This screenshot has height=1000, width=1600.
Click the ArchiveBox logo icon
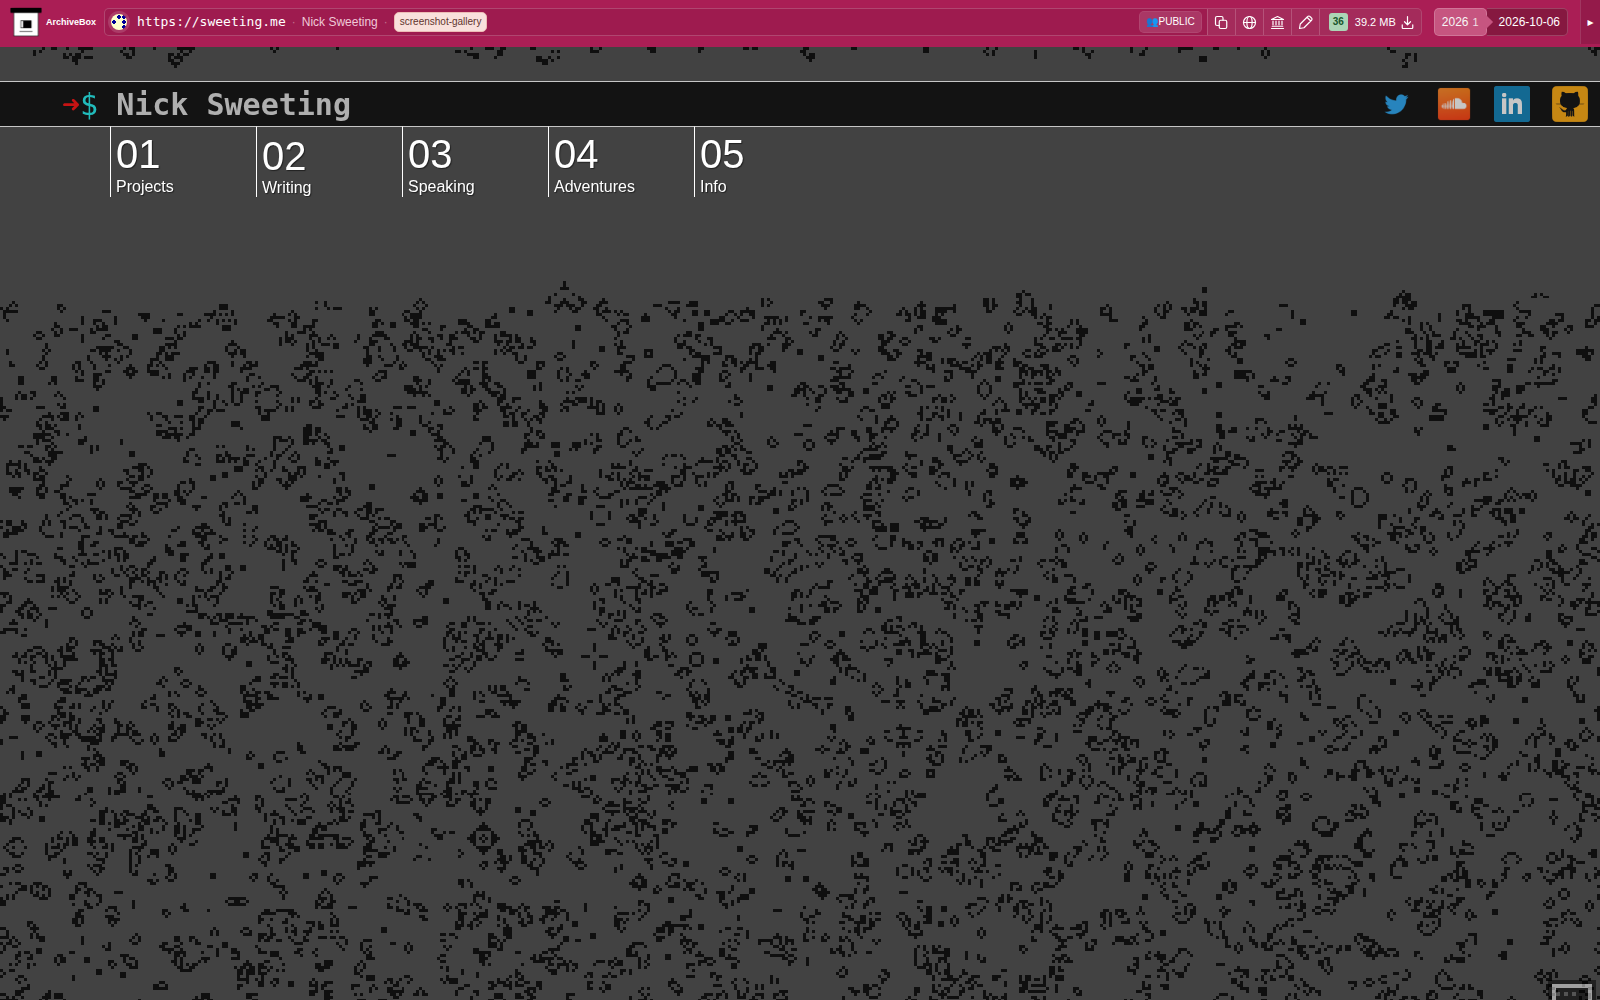26,22
